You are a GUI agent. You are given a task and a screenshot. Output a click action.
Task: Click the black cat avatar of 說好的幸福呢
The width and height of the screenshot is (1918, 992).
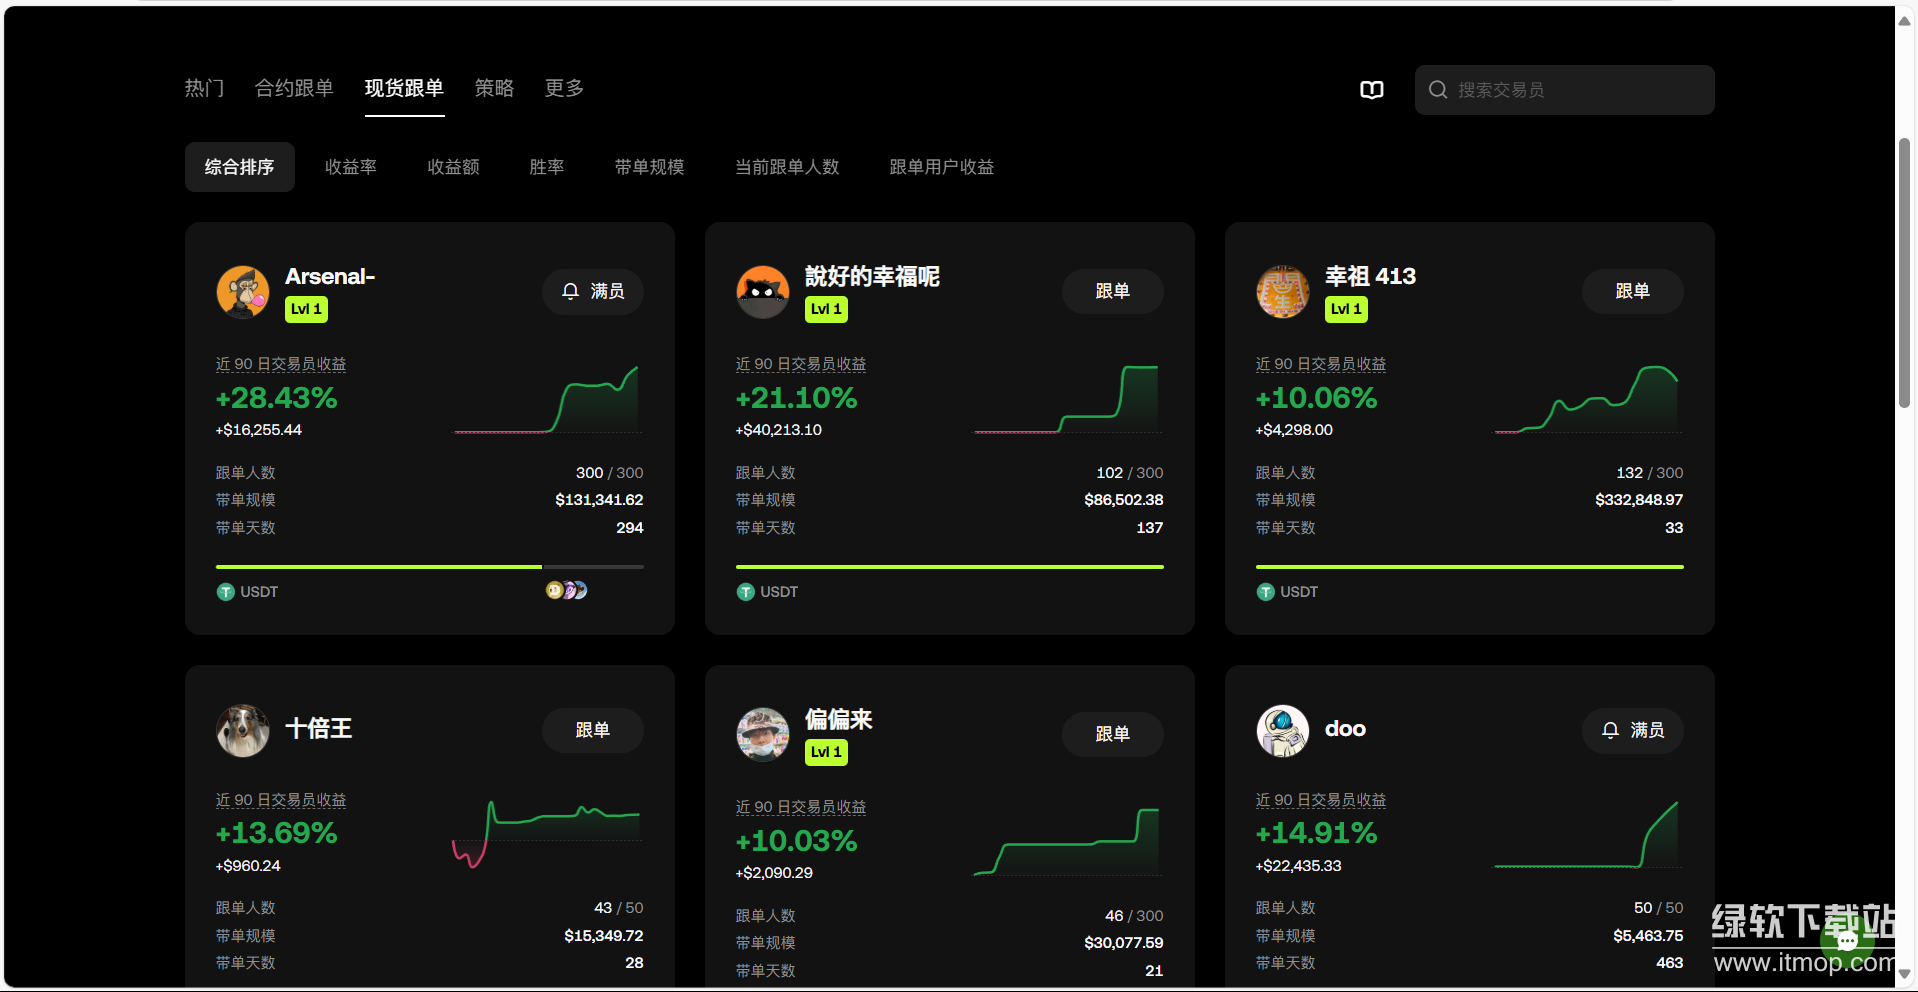763,292
